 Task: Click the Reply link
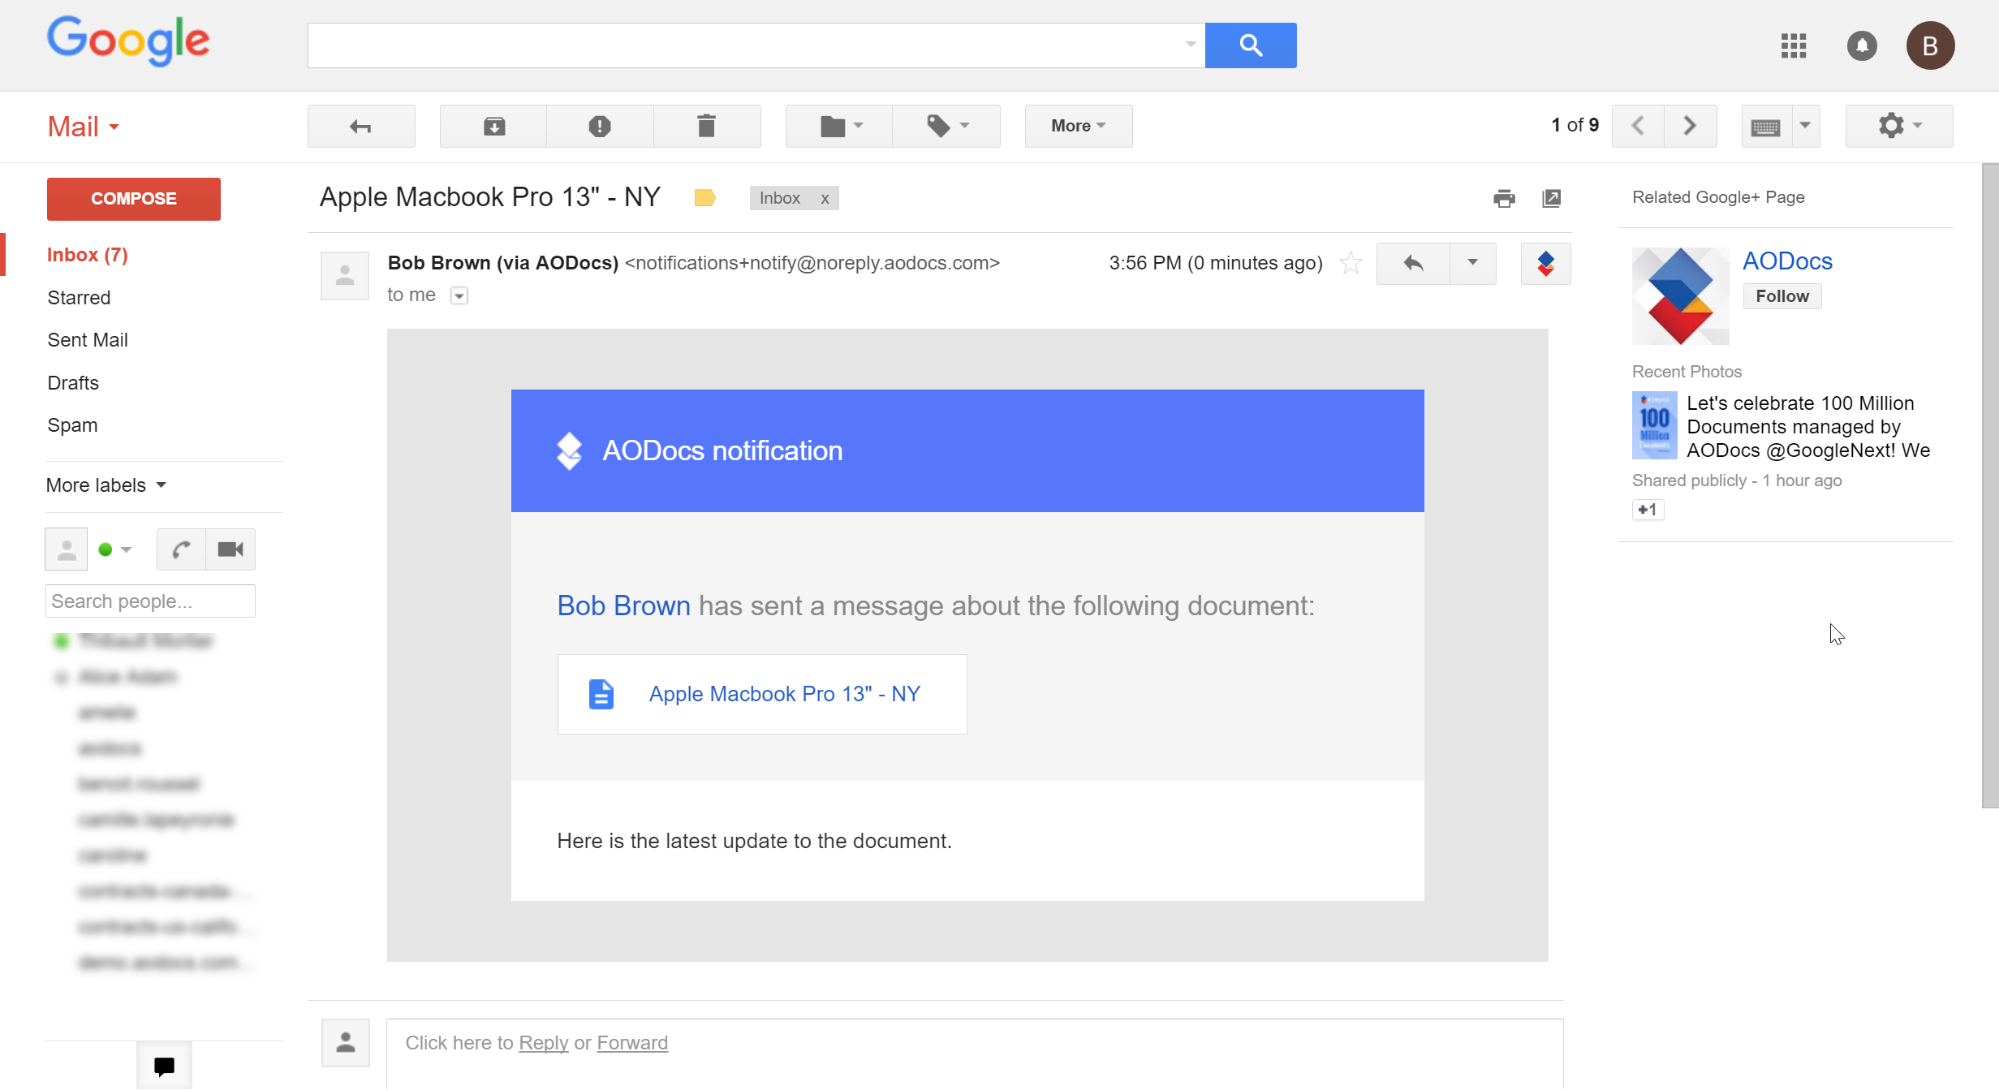(x=543, y=1043)
